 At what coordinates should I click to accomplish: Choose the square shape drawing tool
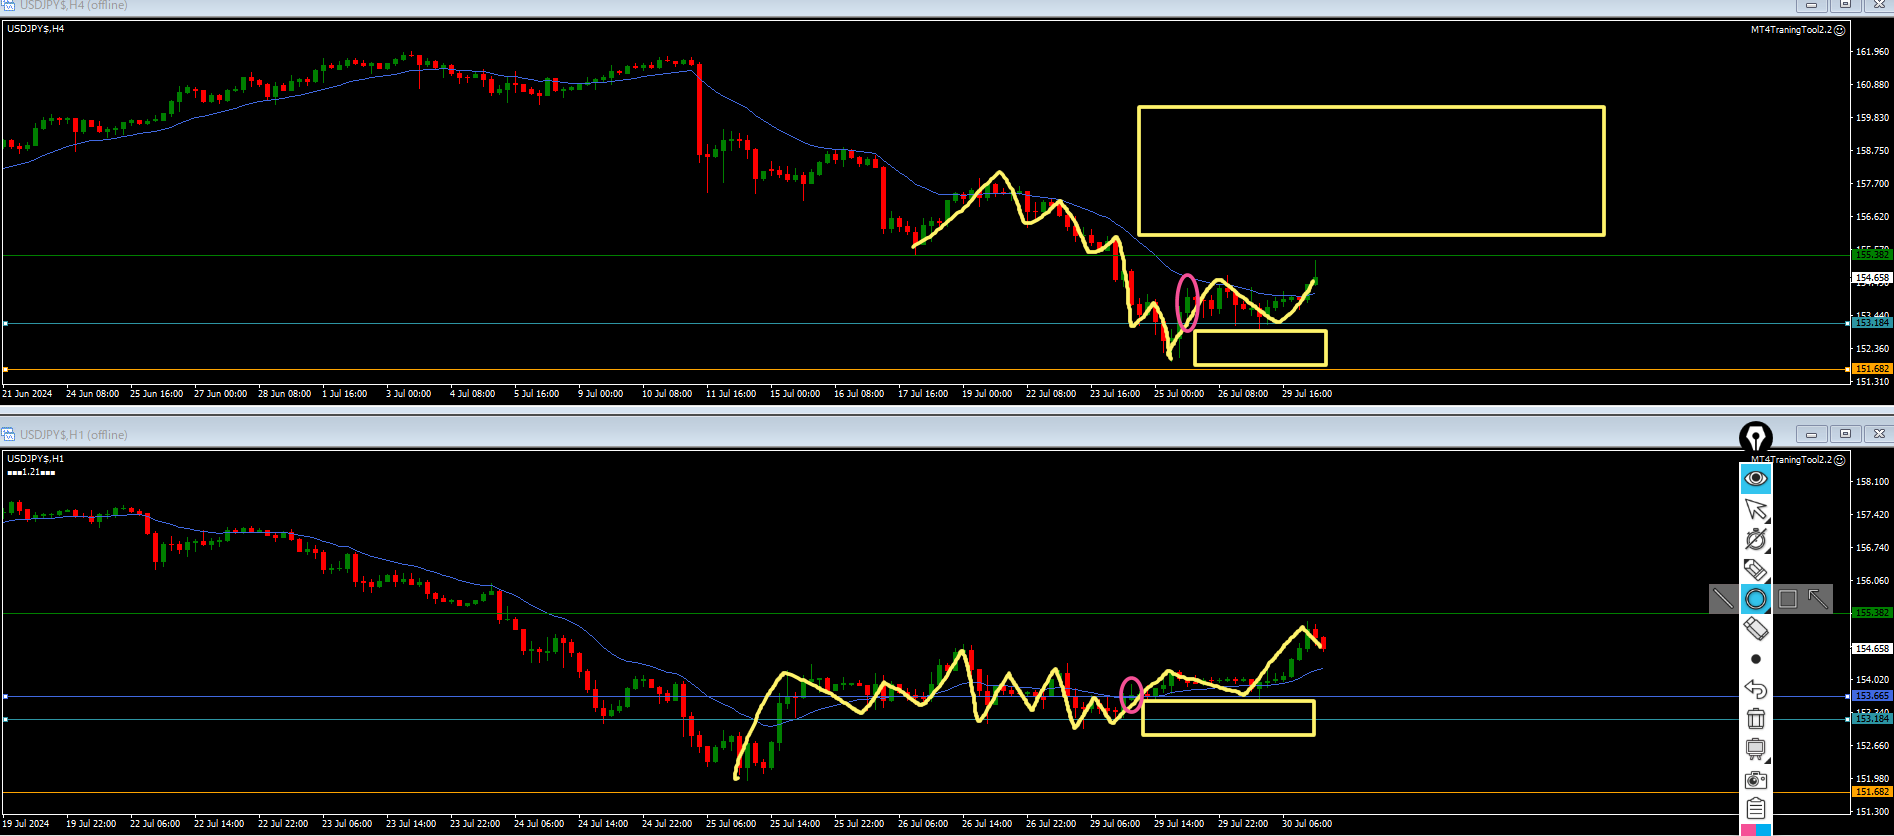(x=1788, y=599)
